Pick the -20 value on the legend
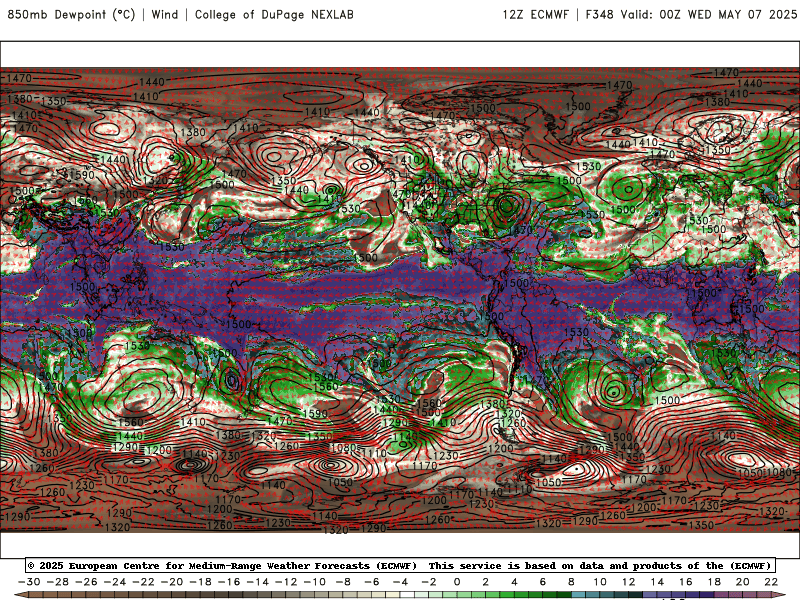 172,582
